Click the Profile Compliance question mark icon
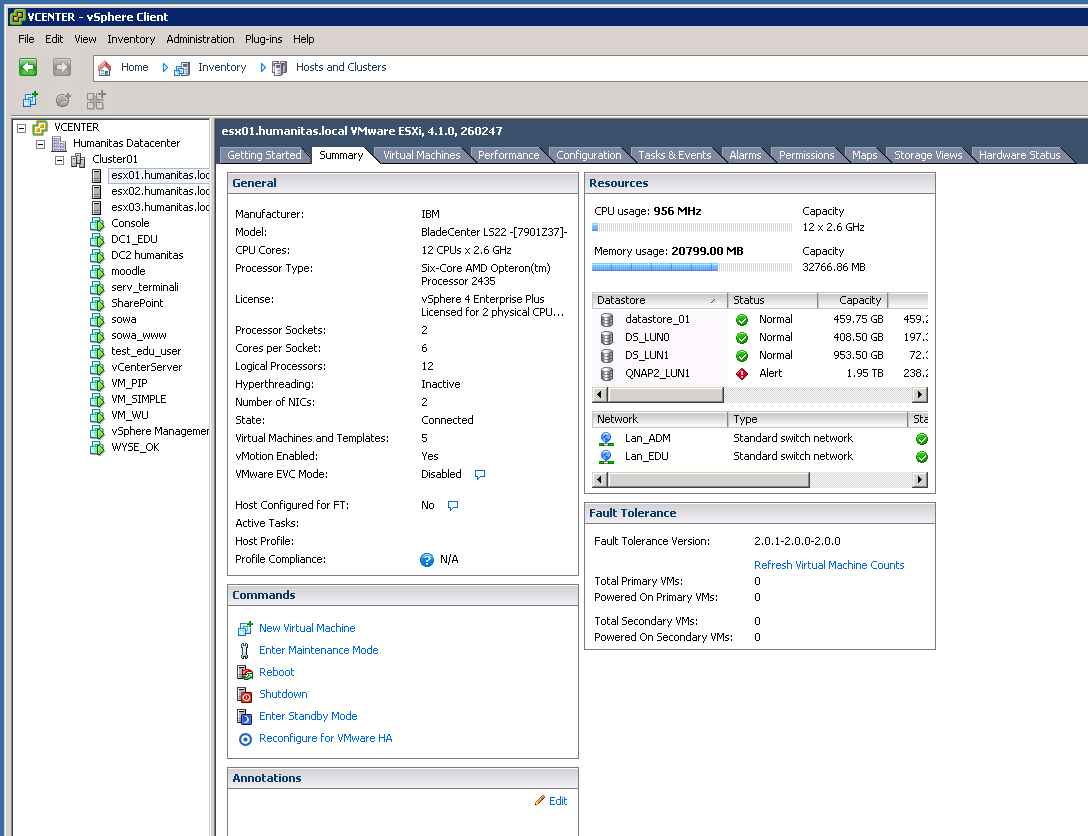 (x=427, y=560)
